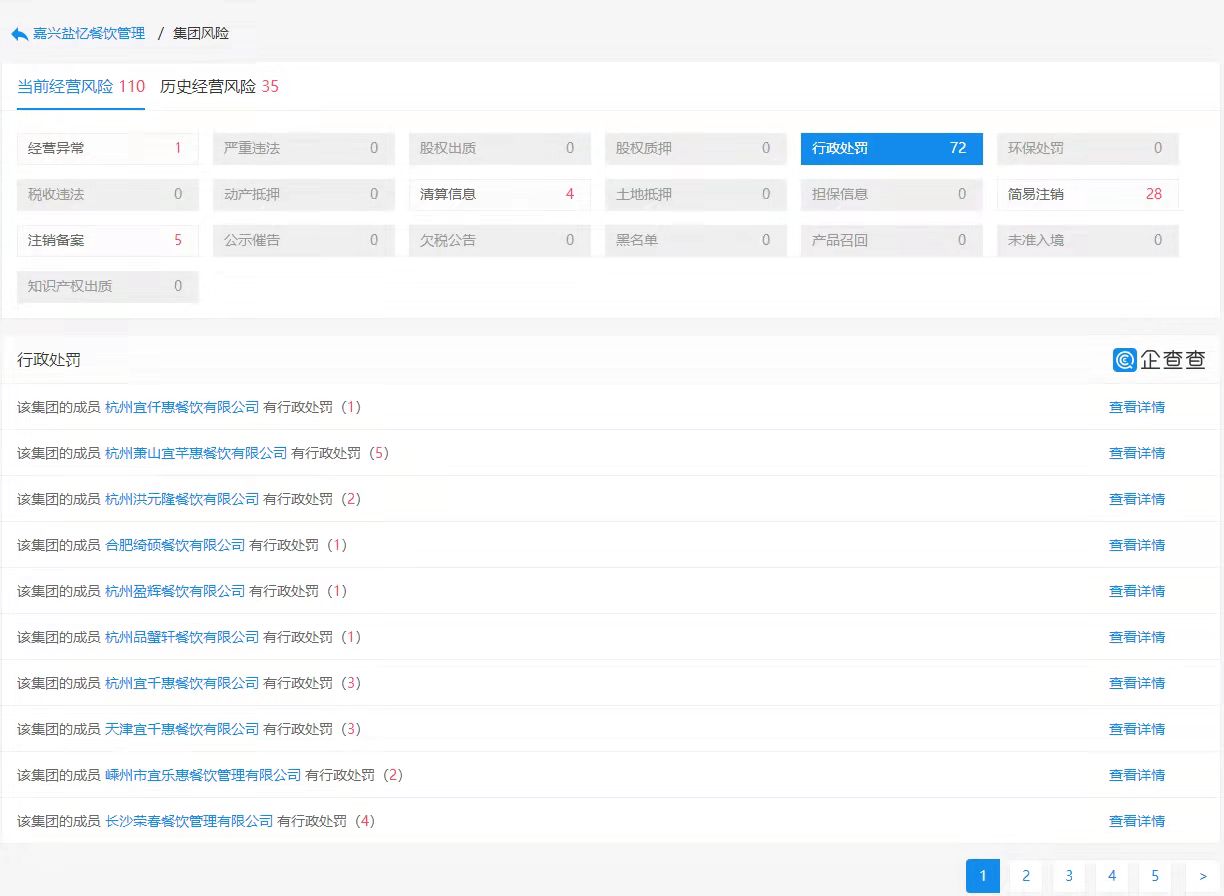The width and height of the screenshot is (1224, 896).
Task: Select the 注销备案 risk filter
Action: tap(108, 241)
